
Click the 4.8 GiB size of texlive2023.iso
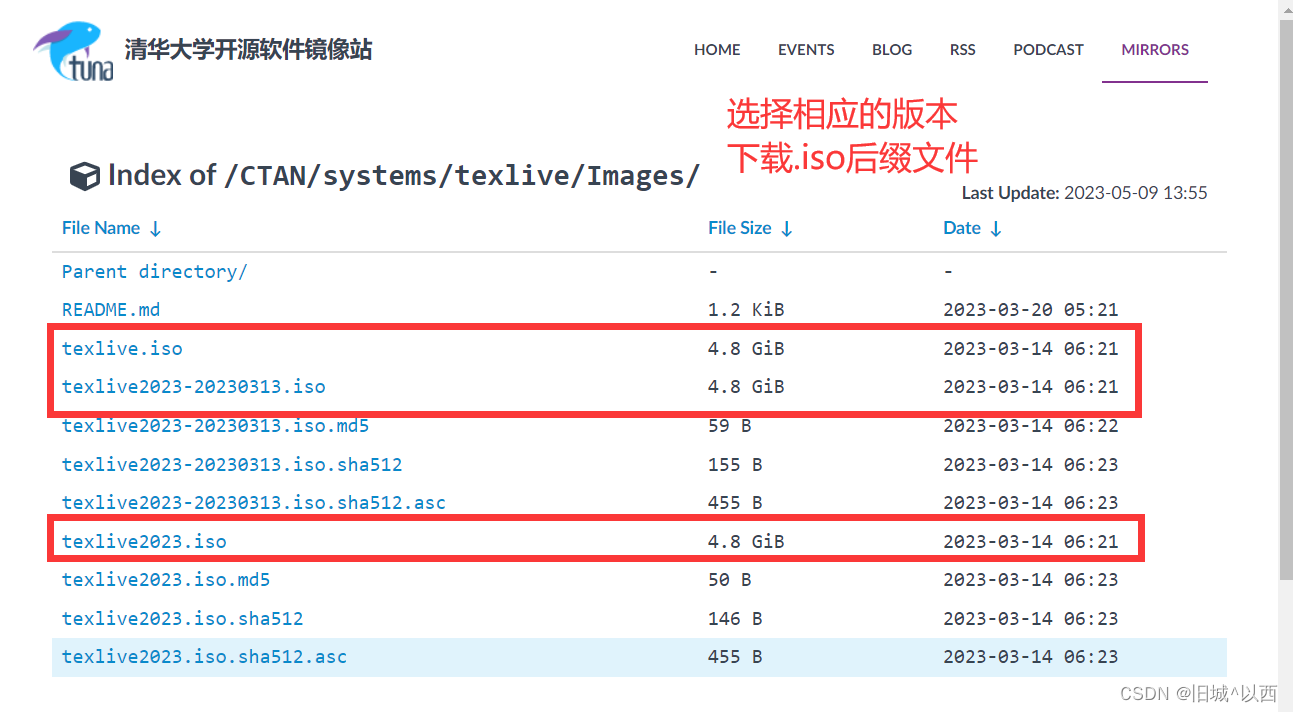(746, 541)
